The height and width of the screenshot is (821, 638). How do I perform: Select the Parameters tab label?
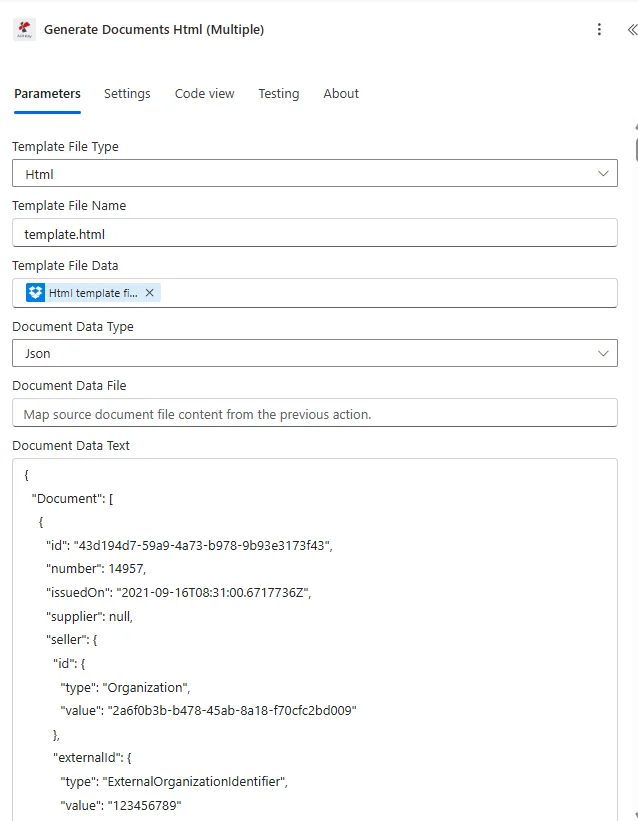click(47, 93)
